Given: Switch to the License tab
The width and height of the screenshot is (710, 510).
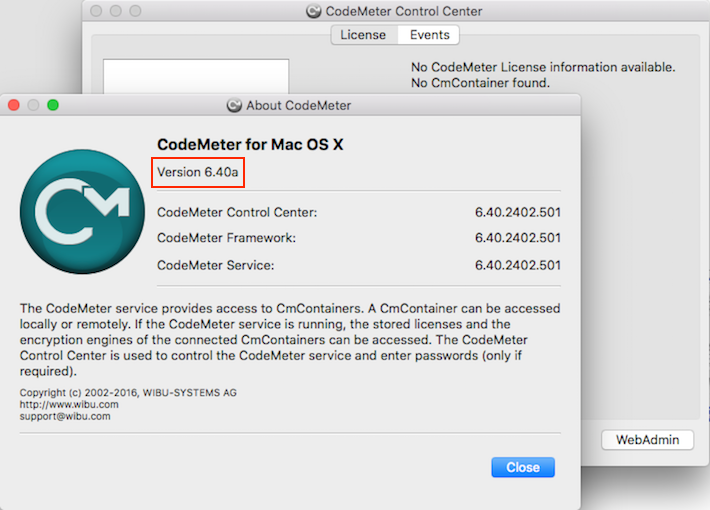Looking at the screenshot, I should pyautogui.click(x=364, y=35).
